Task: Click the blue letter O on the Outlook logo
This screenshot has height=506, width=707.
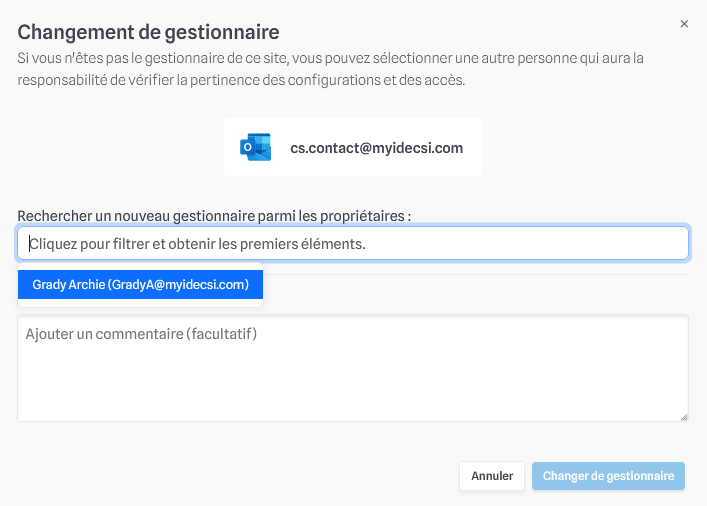Action: click(x=247, y=147)
